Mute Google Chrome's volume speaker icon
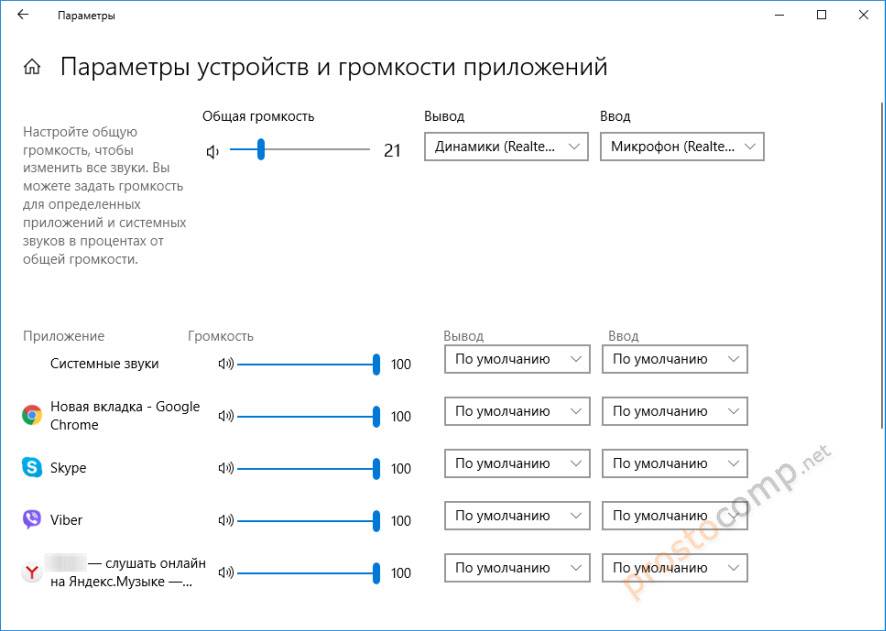This screenshot has height=631, width=886. tap(225, 416)
